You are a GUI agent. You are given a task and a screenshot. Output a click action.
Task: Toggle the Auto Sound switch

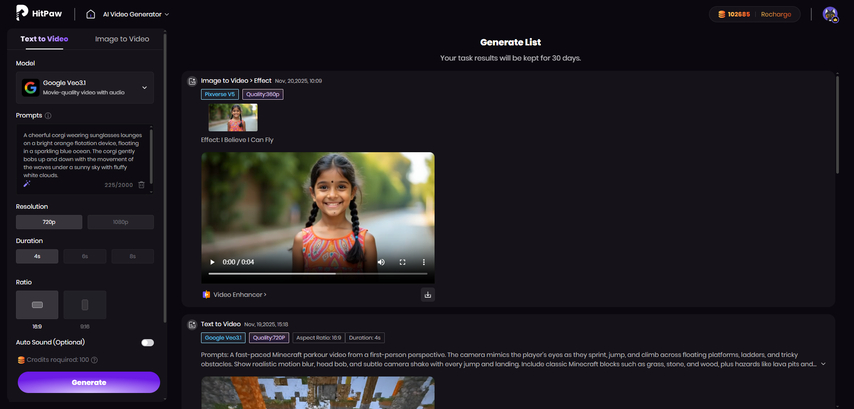coord(147,342)
